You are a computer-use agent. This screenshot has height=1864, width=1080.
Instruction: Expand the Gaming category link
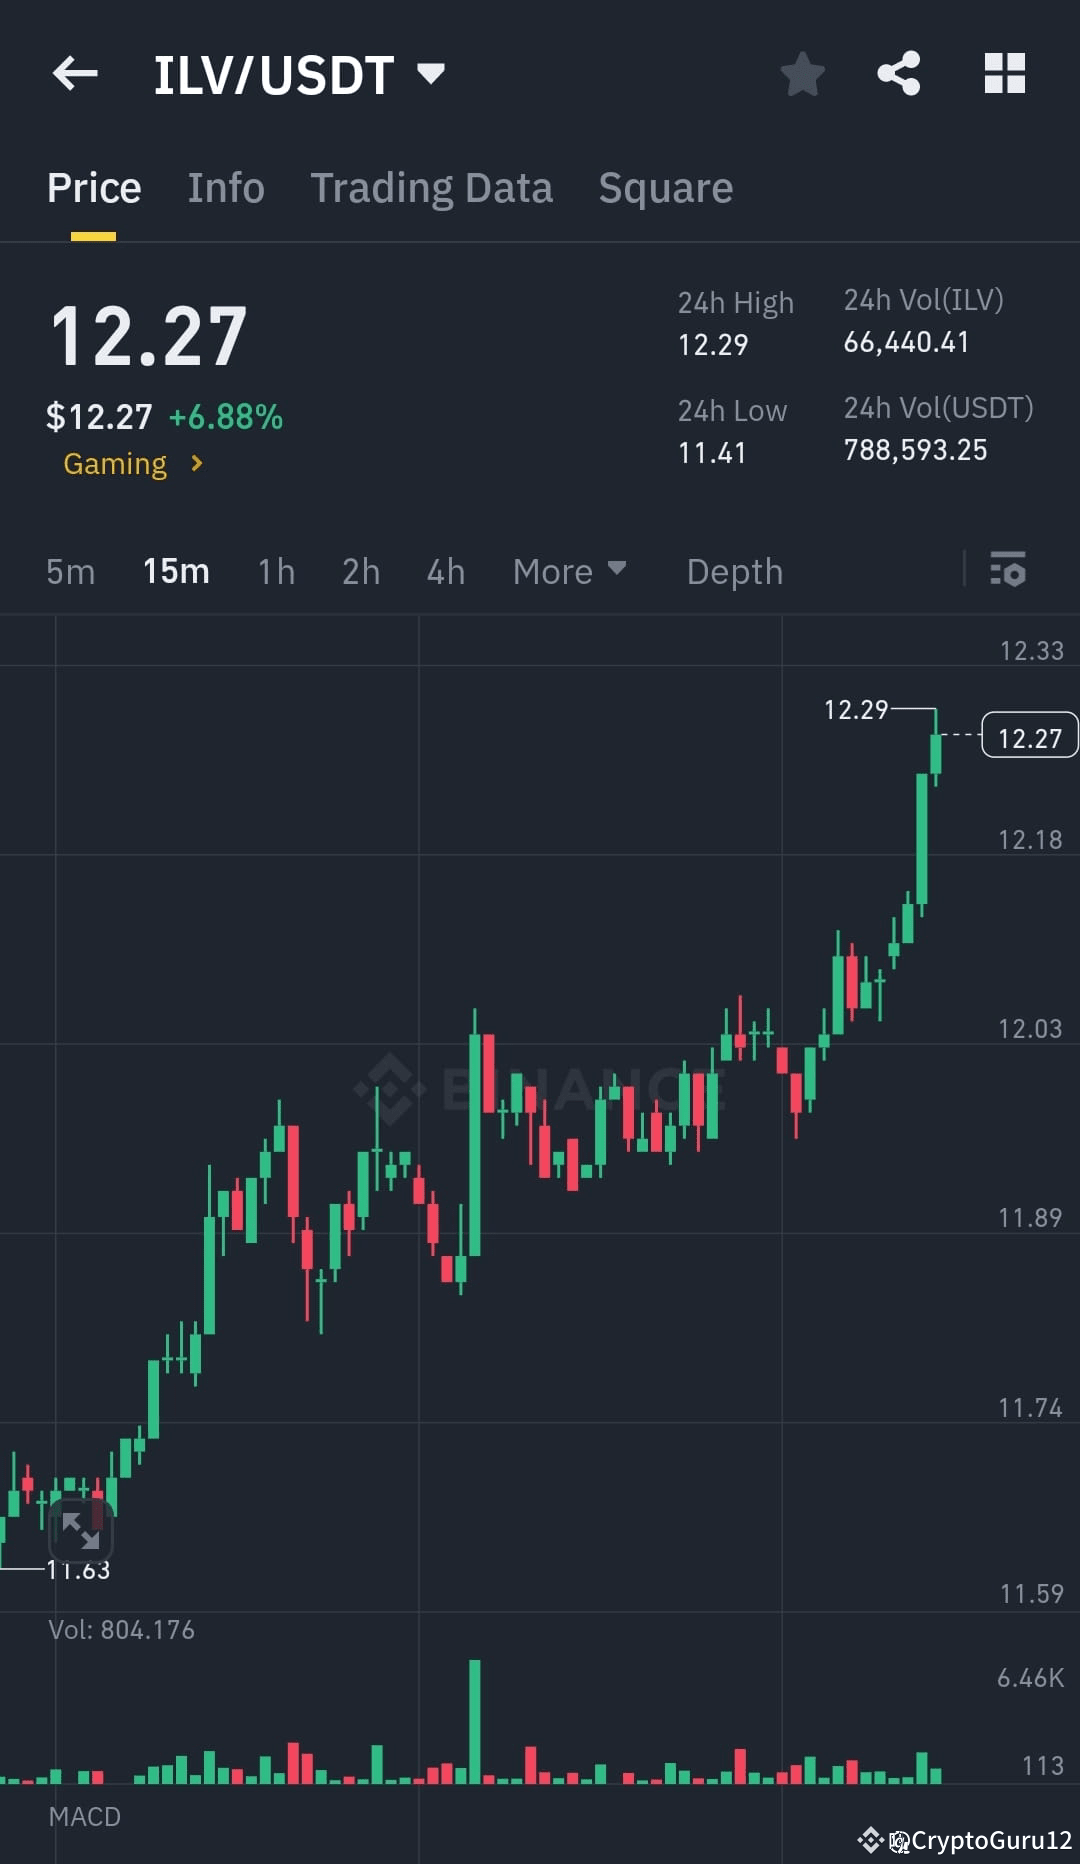[x=130, y=463]
